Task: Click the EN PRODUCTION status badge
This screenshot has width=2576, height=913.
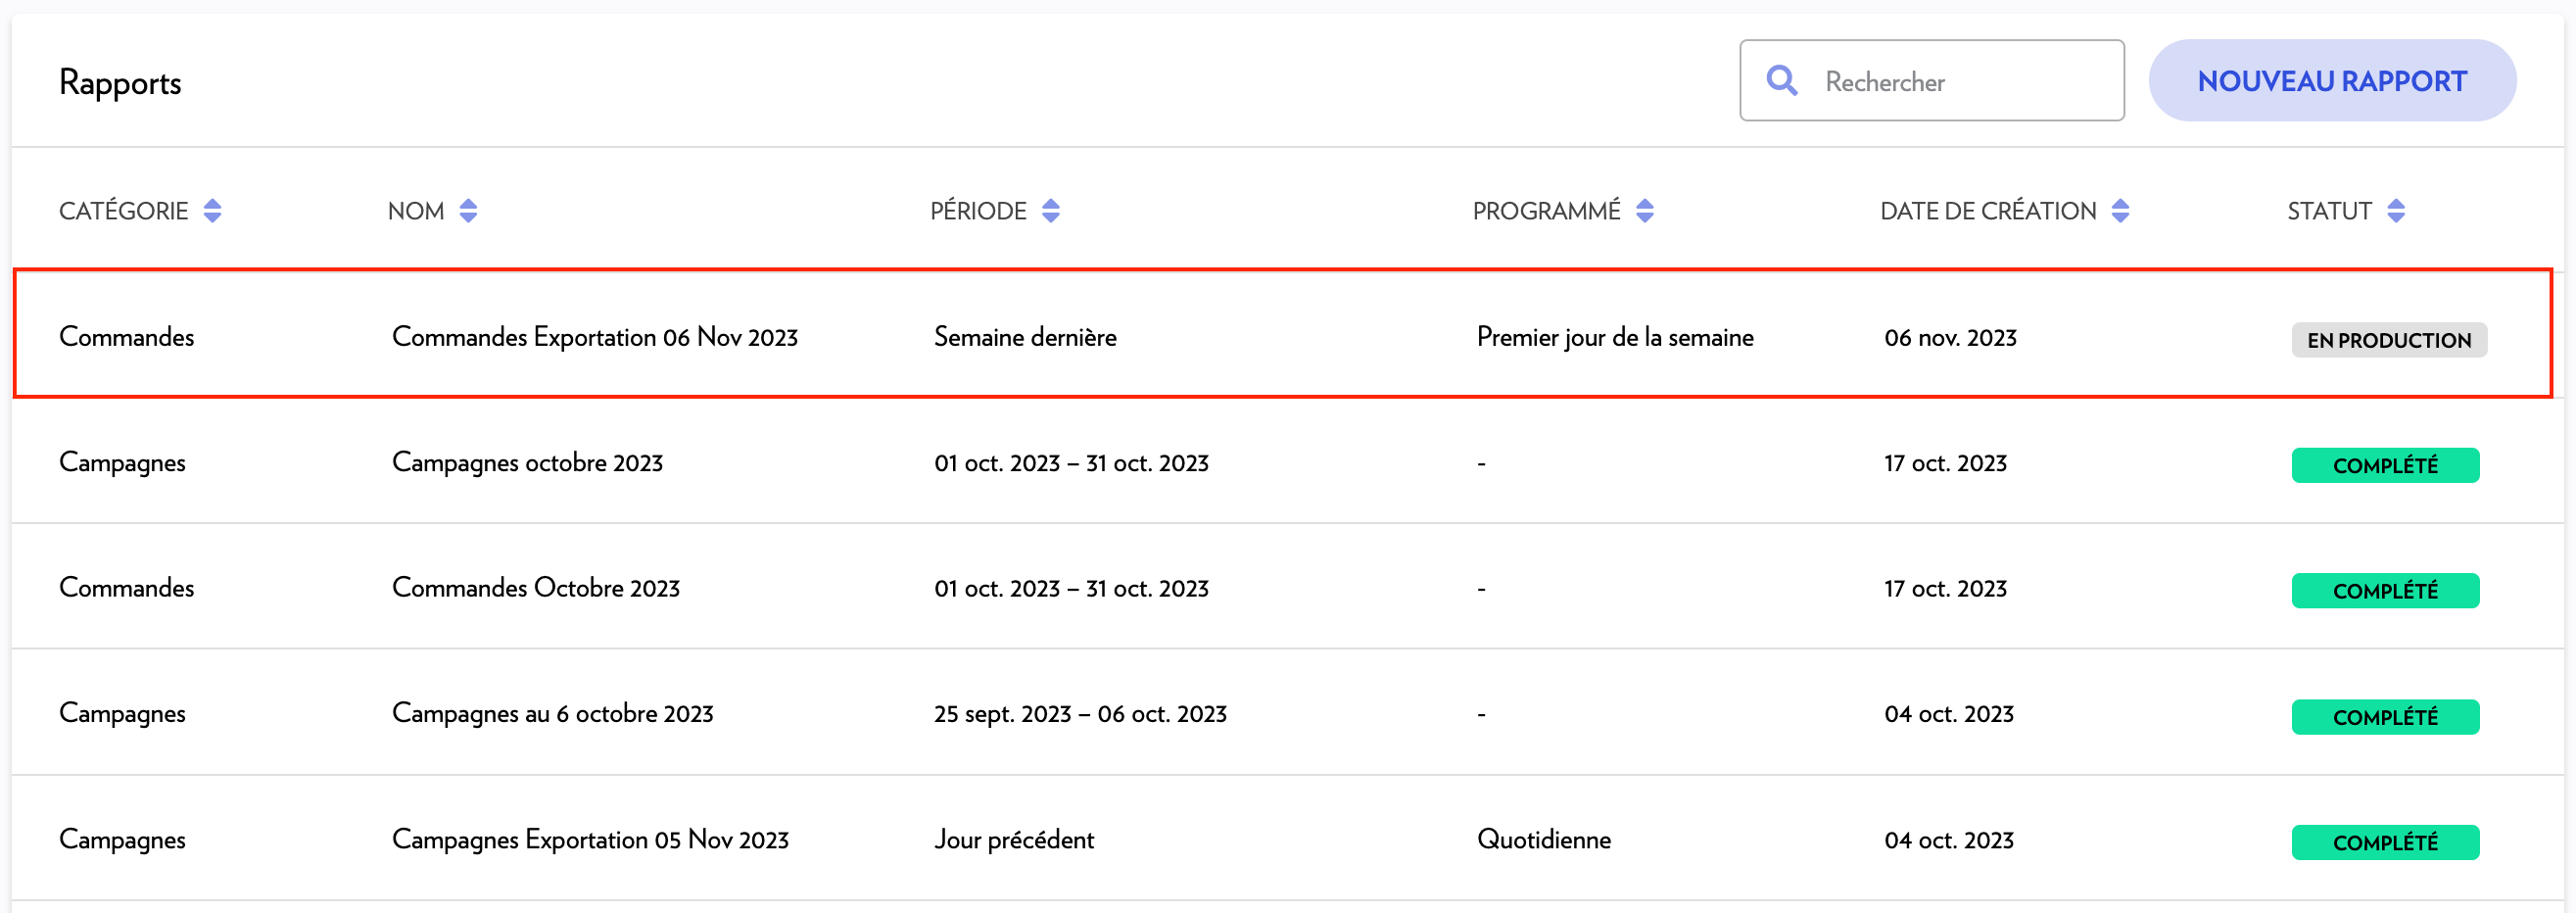Action: click(x=2389, y=339)
